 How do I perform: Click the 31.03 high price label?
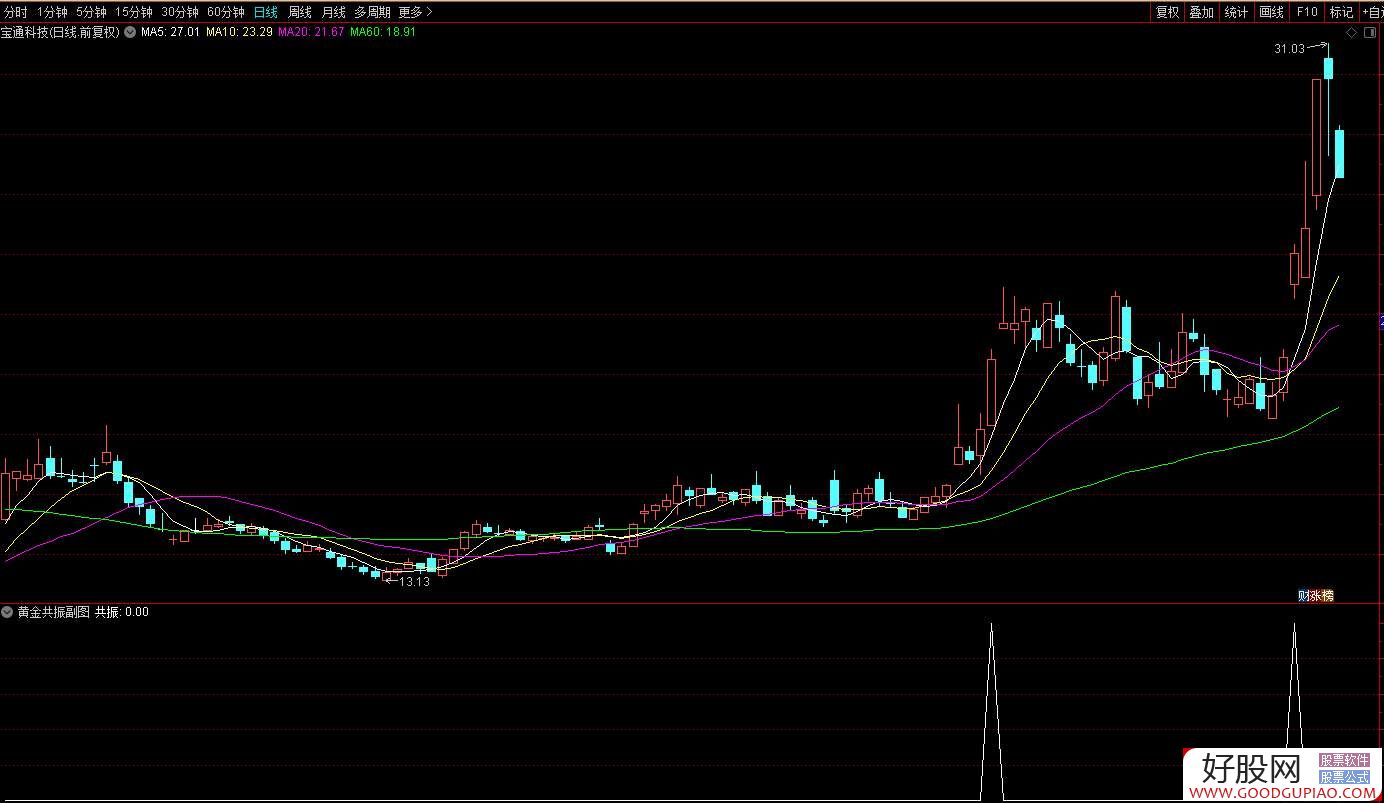point(1289,49)
